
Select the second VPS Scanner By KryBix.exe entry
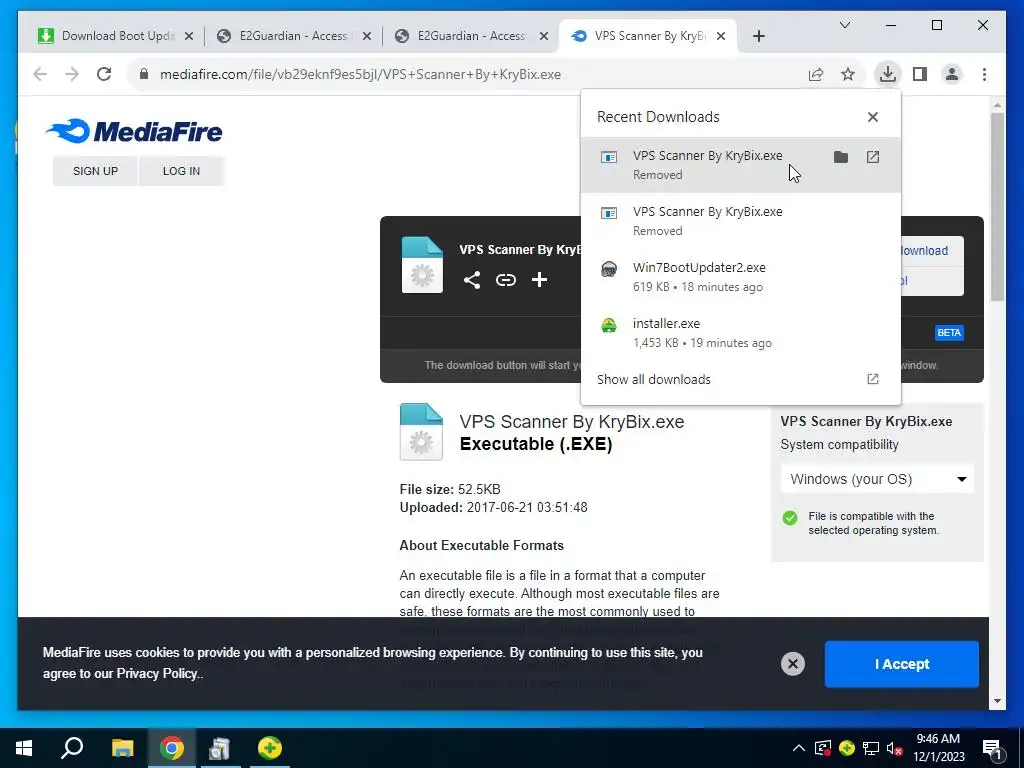(741, 221)
